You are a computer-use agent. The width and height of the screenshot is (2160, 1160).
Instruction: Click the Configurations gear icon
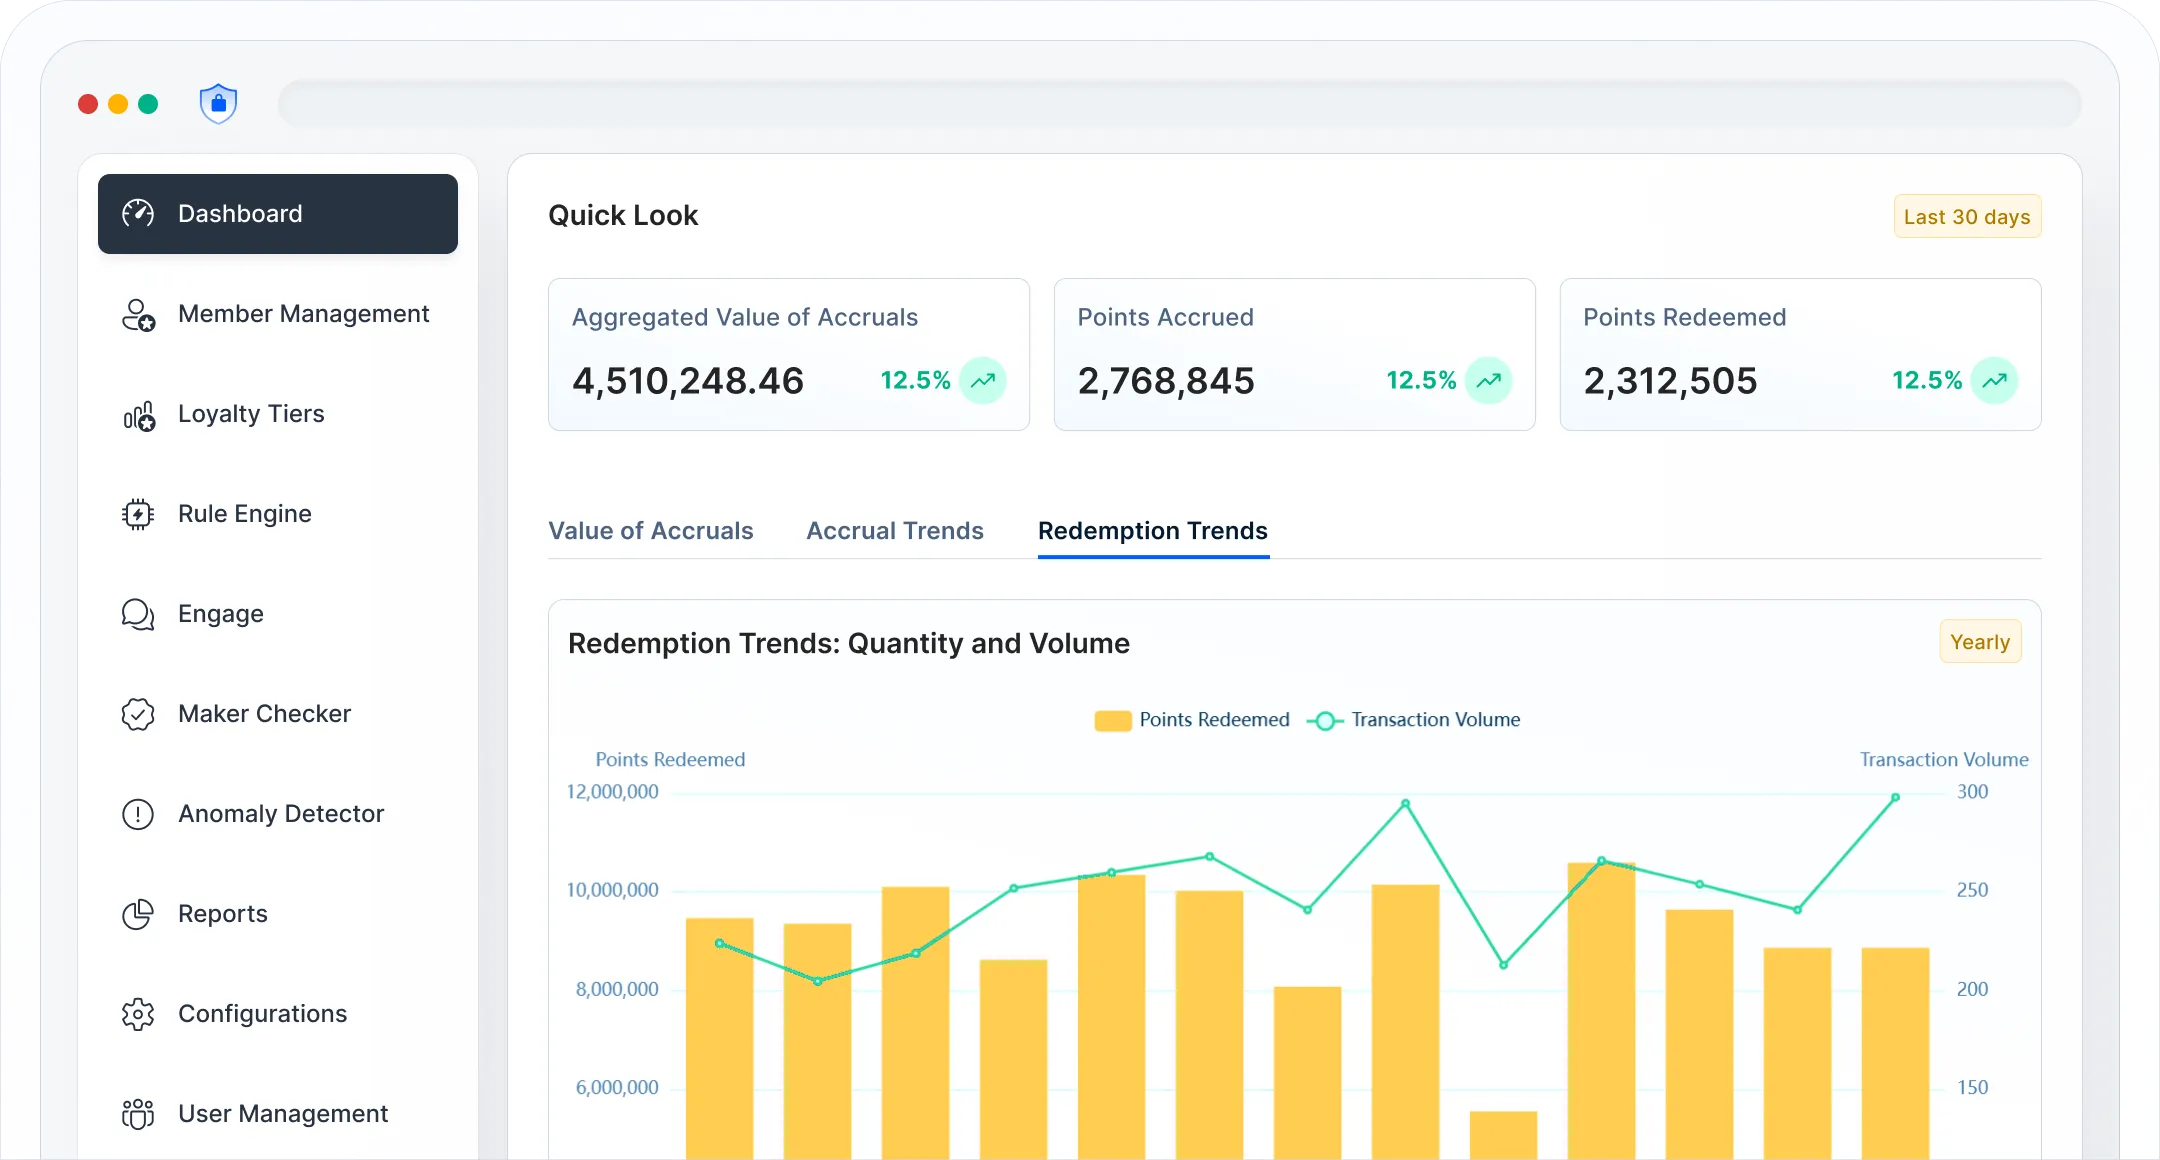pos(138,1014)
